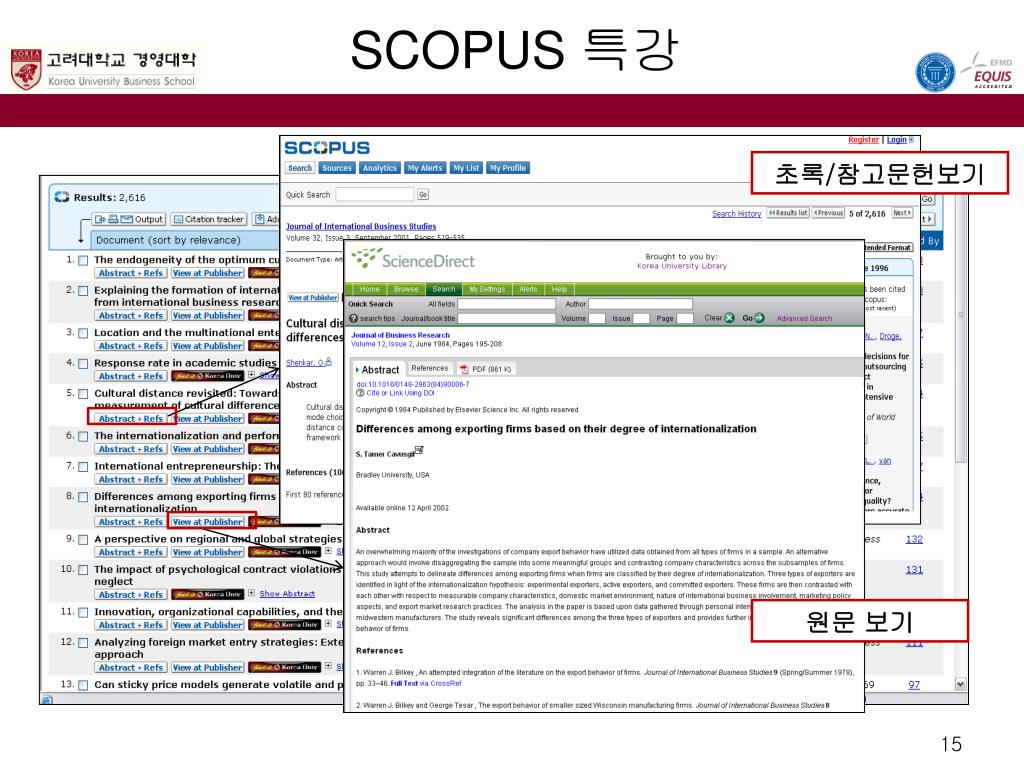Click the author profile icon next to Shenkar, O.
This screenshot has width=1024, height=768.
(x=328, y=361)
